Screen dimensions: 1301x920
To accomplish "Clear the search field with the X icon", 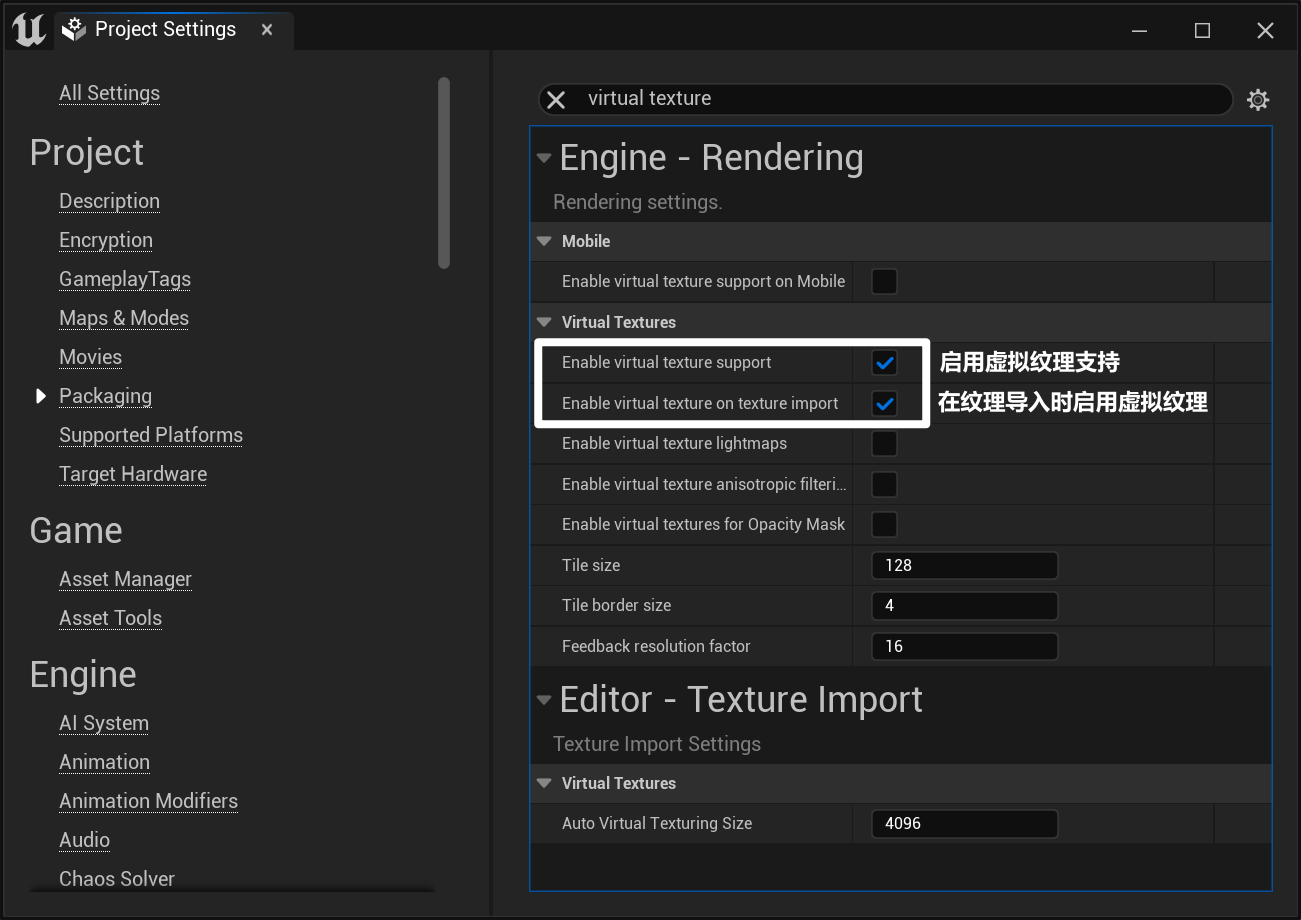I will tap(556, 99).
